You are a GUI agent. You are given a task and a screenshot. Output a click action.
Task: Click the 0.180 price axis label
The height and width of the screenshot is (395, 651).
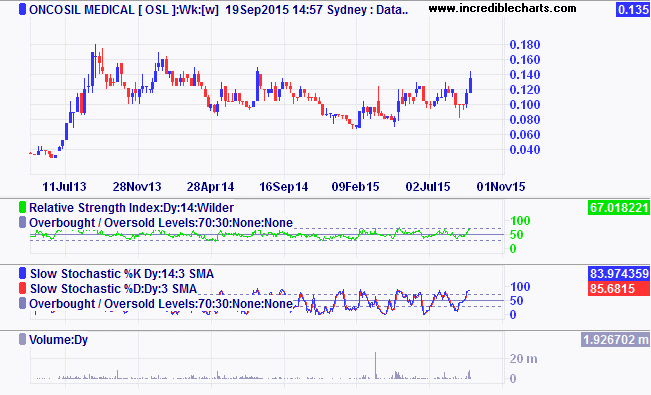525,45
